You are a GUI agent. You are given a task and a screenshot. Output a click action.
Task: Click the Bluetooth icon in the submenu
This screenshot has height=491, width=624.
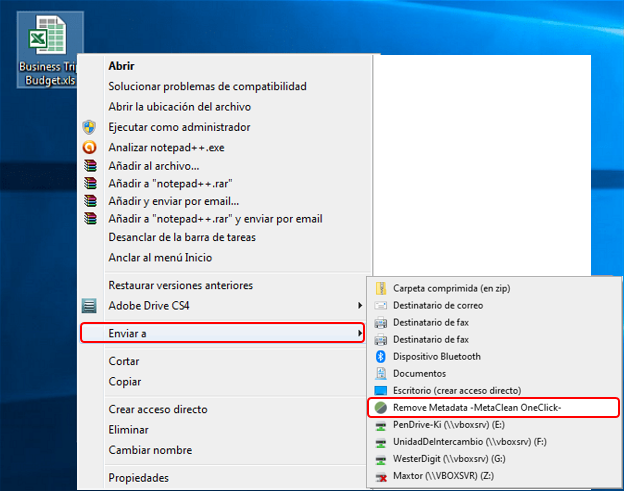pos(380,356)
